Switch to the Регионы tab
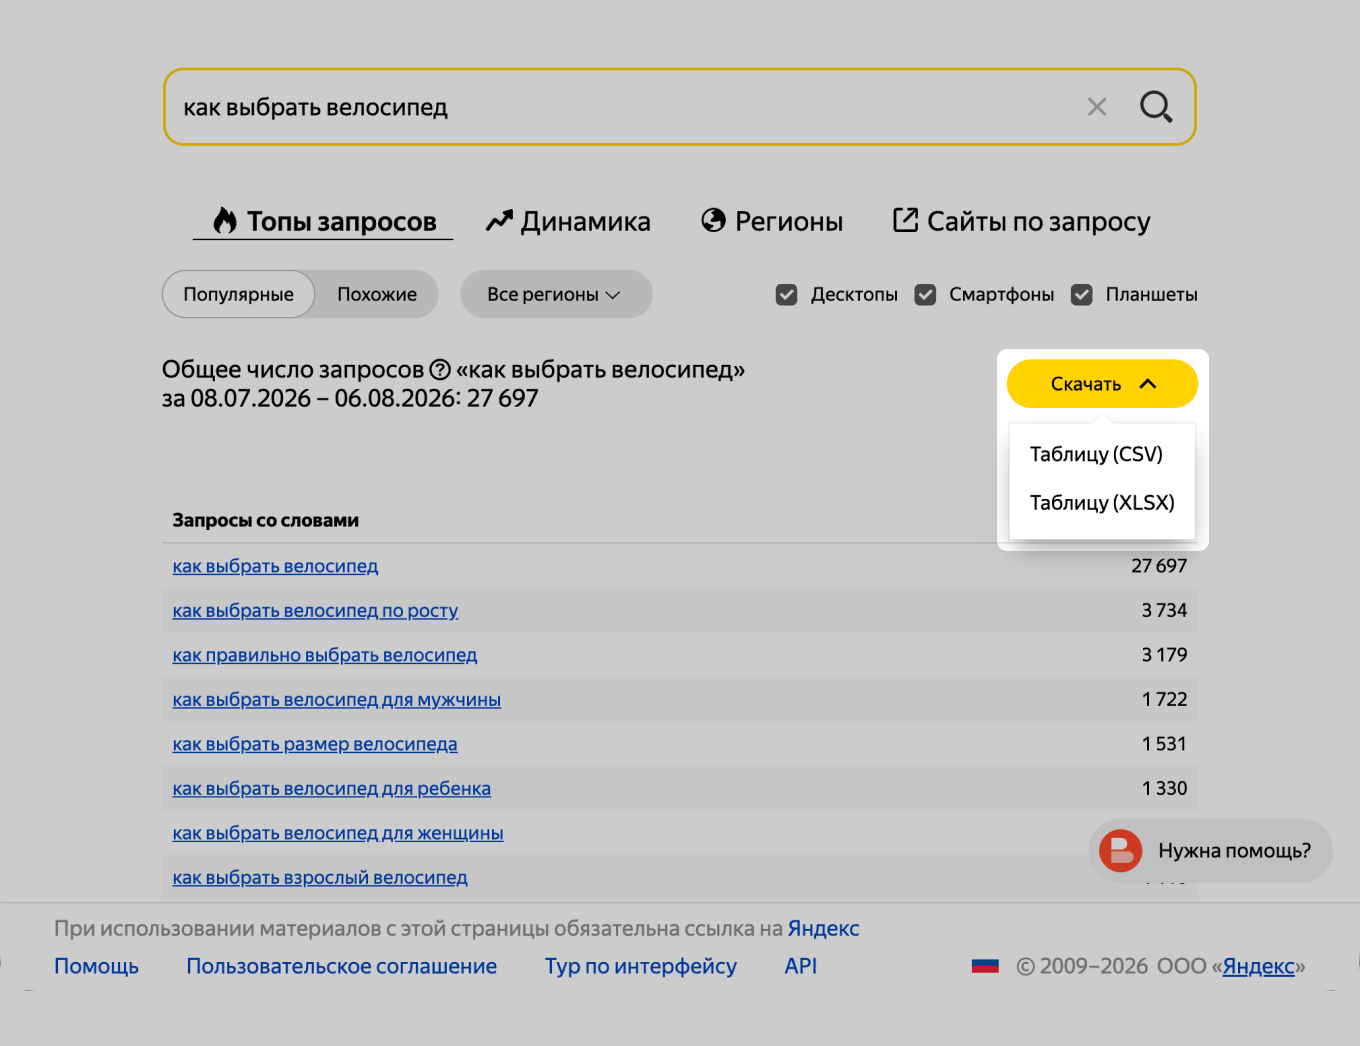 pyautogui.click(x=772, y=221)
